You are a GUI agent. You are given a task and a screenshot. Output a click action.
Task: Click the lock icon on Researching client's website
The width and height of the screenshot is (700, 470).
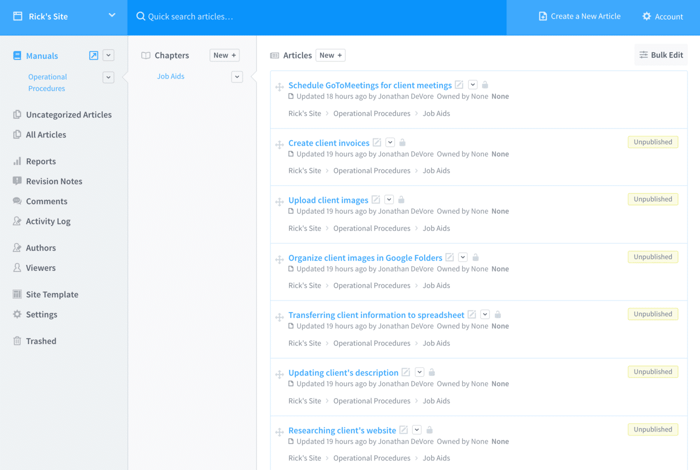point(429,430)
